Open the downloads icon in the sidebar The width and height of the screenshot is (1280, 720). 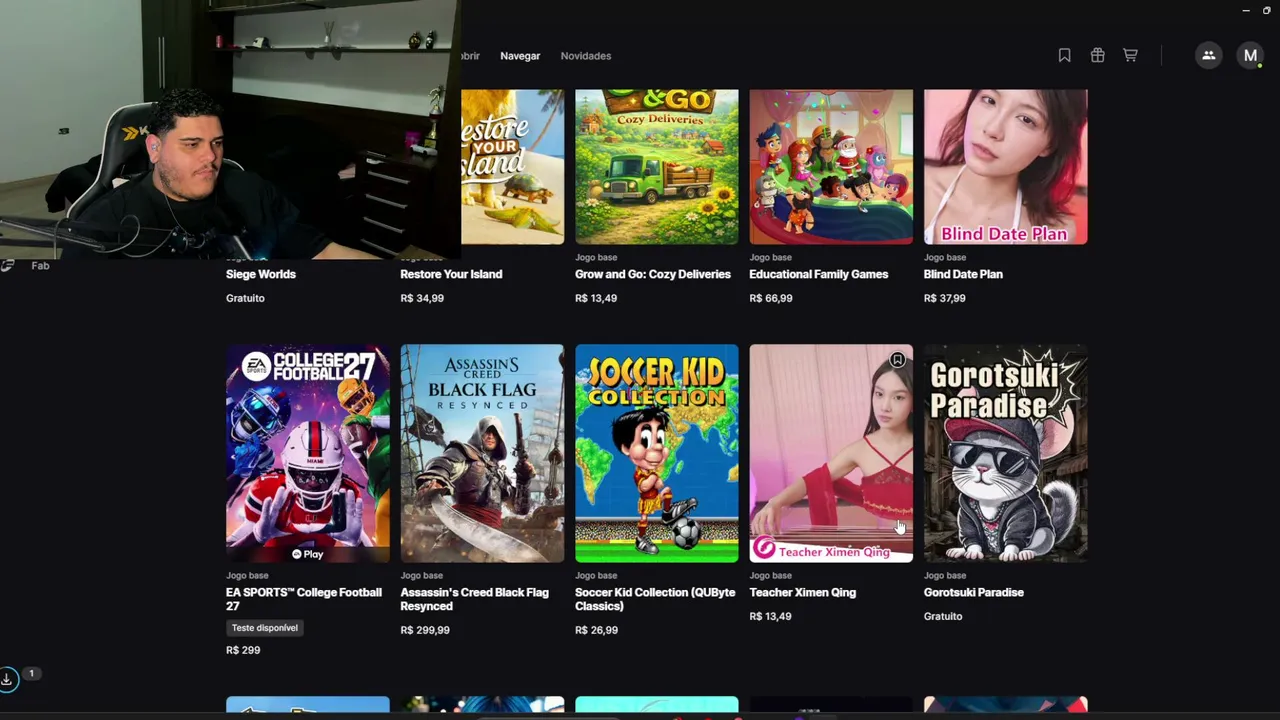click(7, 680)
